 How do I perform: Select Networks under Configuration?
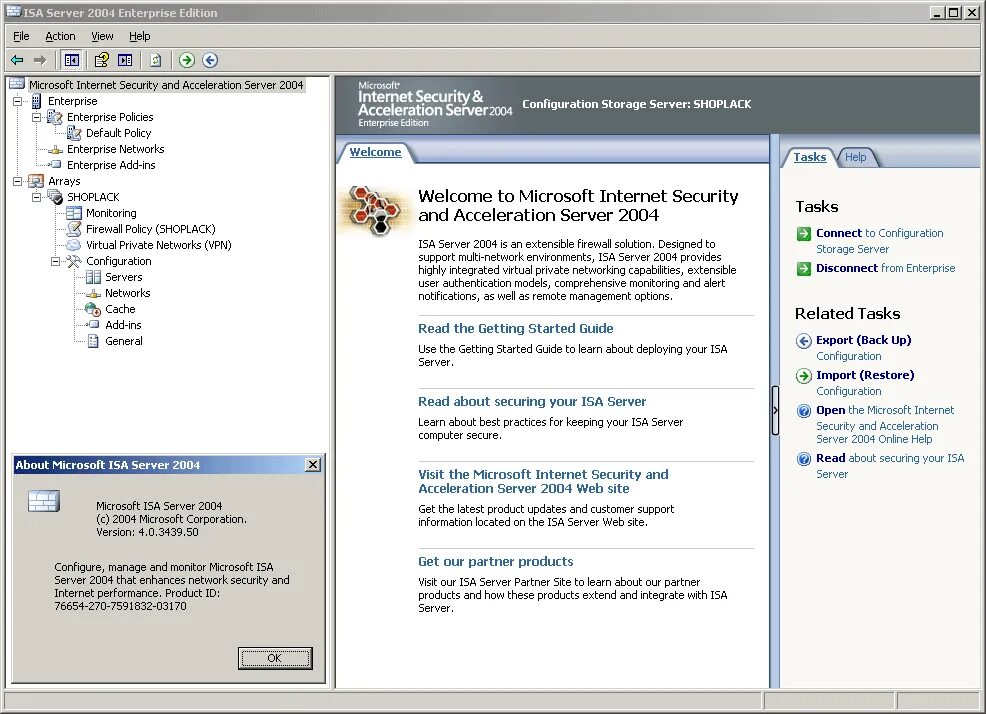tap(128, 293)
